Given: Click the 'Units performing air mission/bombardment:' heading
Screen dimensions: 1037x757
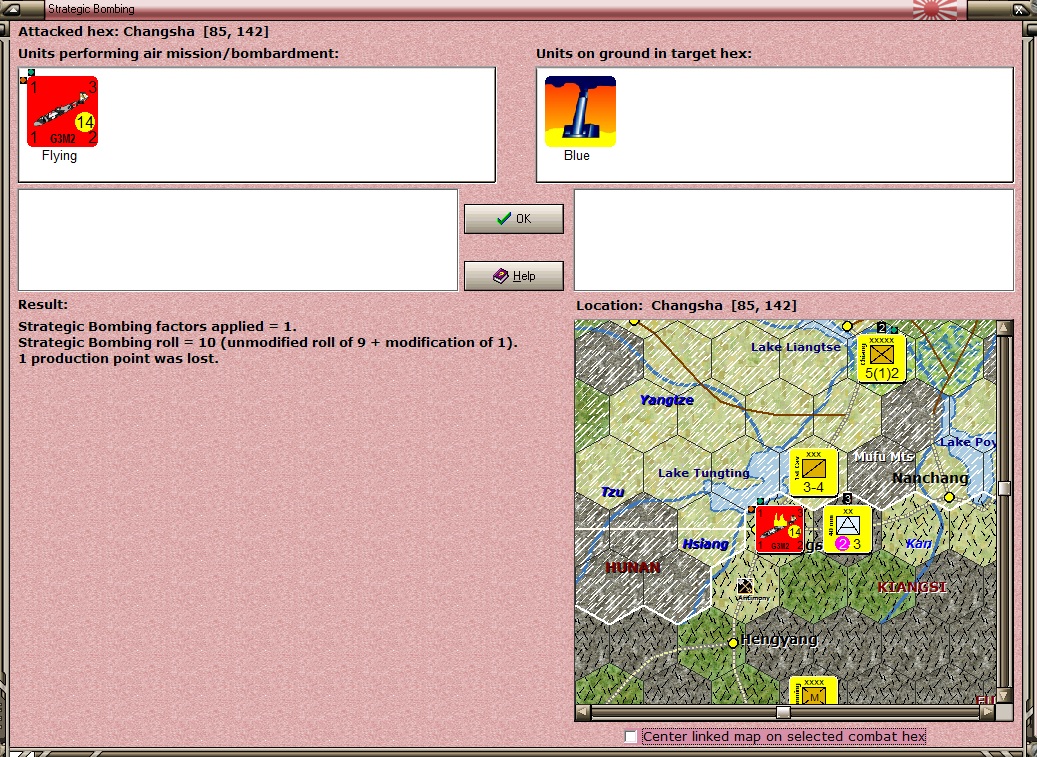Looking at the screenshot, I should tap(179, 54).
